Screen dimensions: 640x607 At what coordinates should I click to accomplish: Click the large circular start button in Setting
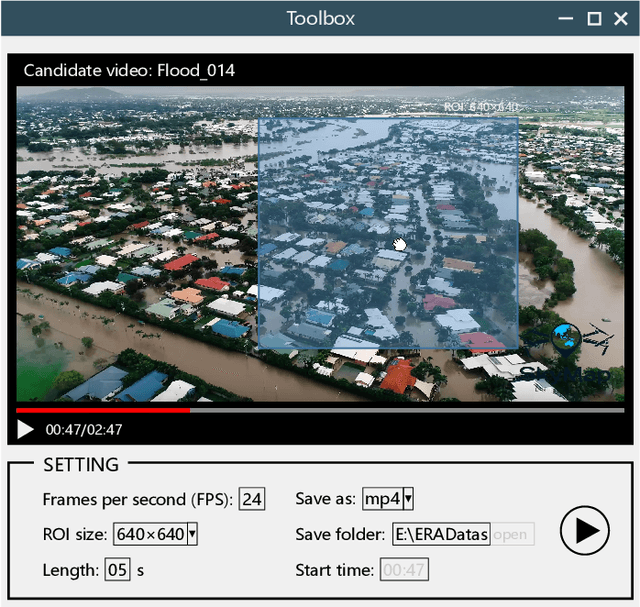585,530
